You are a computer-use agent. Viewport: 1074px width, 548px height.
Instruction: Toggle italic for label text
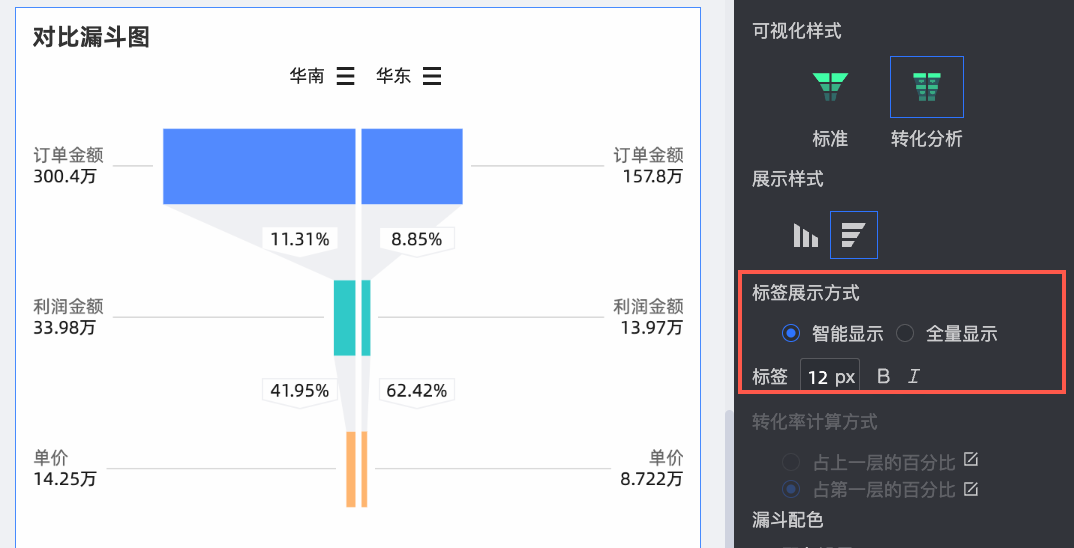pyautogui.click(x=913, y=377)
